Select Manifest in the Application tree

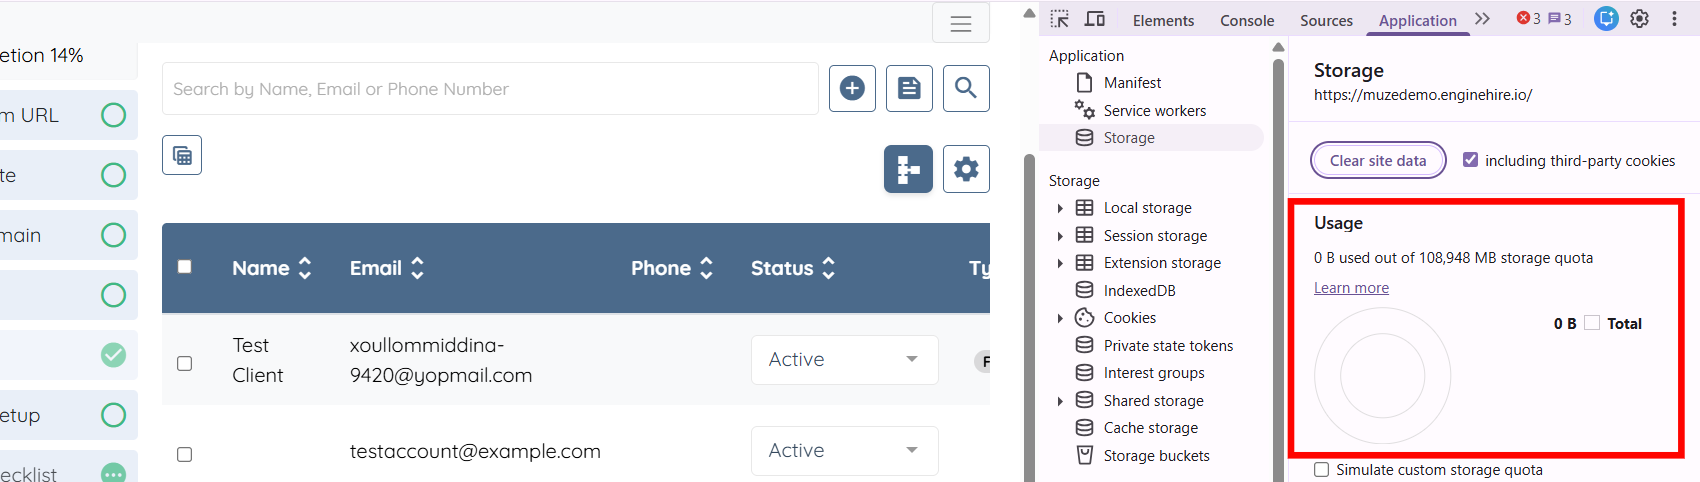pyautogui.click(x=1132, y=83)
